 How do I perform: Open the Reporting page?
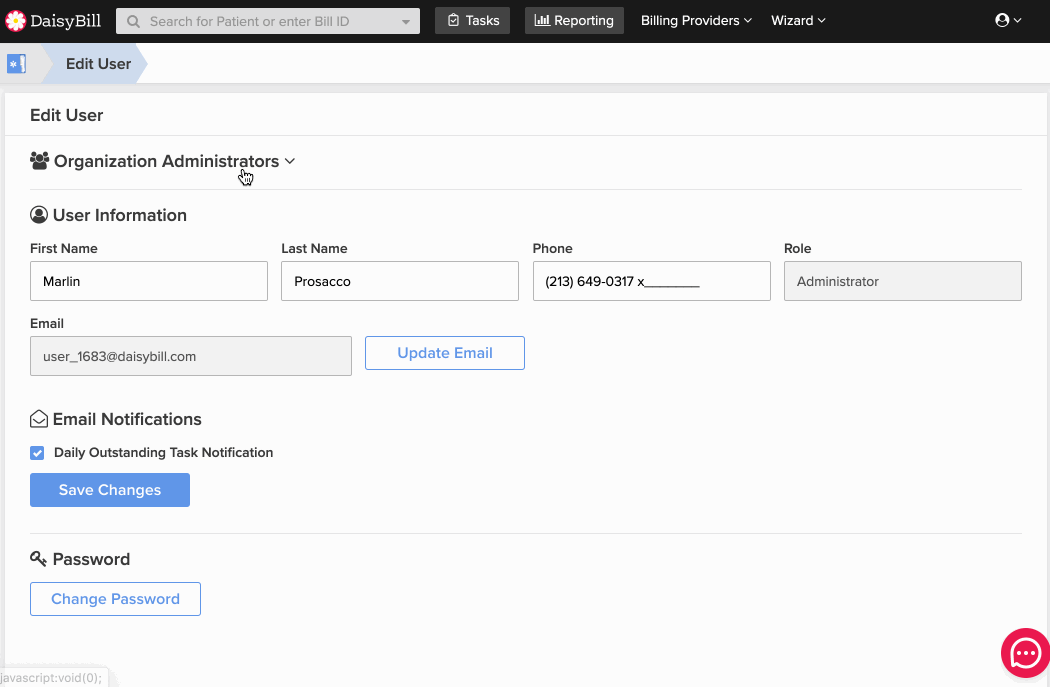(574, 21)
